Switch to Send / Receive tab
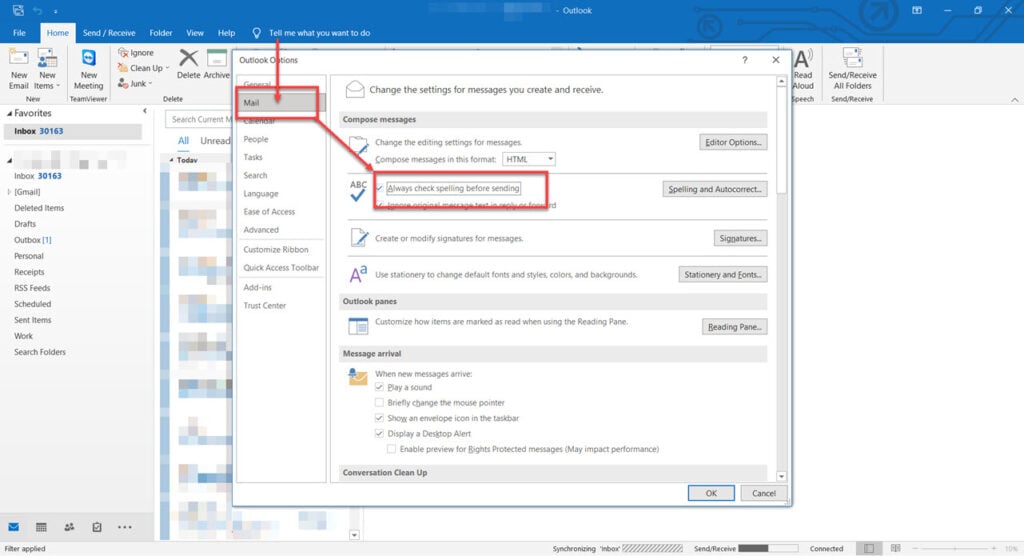Image resolution: width=1024 pixels, height=556 pixels. coord(109,33)
